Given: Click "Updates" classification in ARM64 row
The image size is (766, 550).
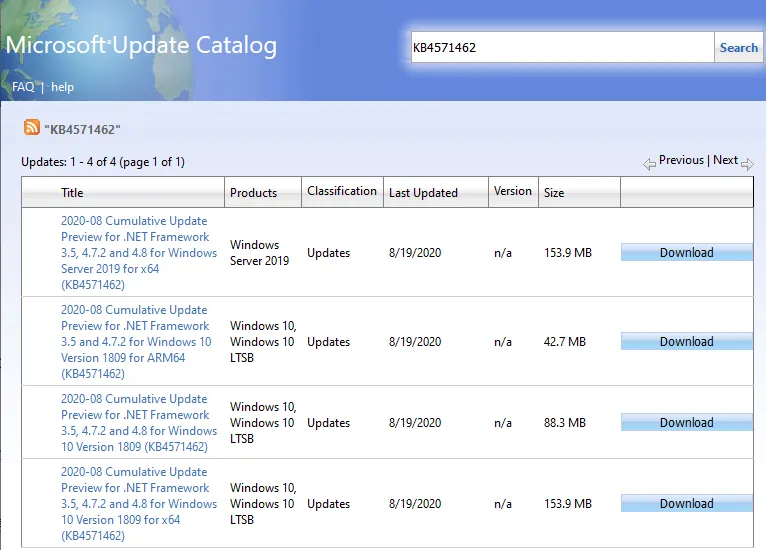Looking at the screenshot, I should (x=328, y=341).
